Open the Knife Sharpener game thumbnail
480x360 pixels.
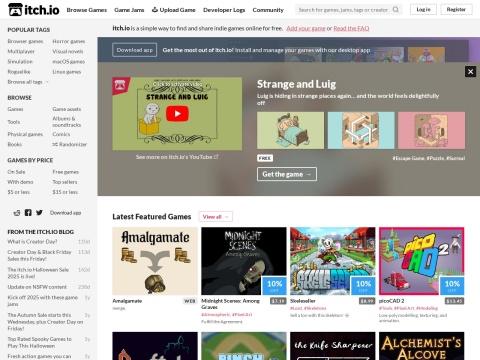333,346
